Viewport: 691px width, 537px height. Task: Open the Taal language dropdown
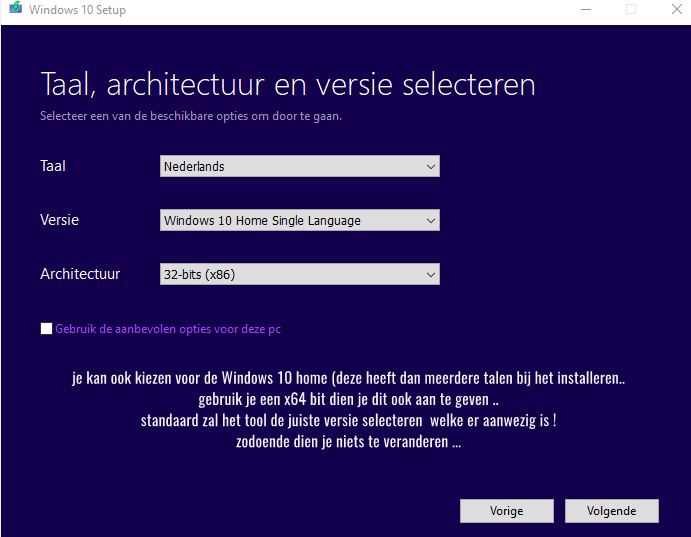pos(300,166)
